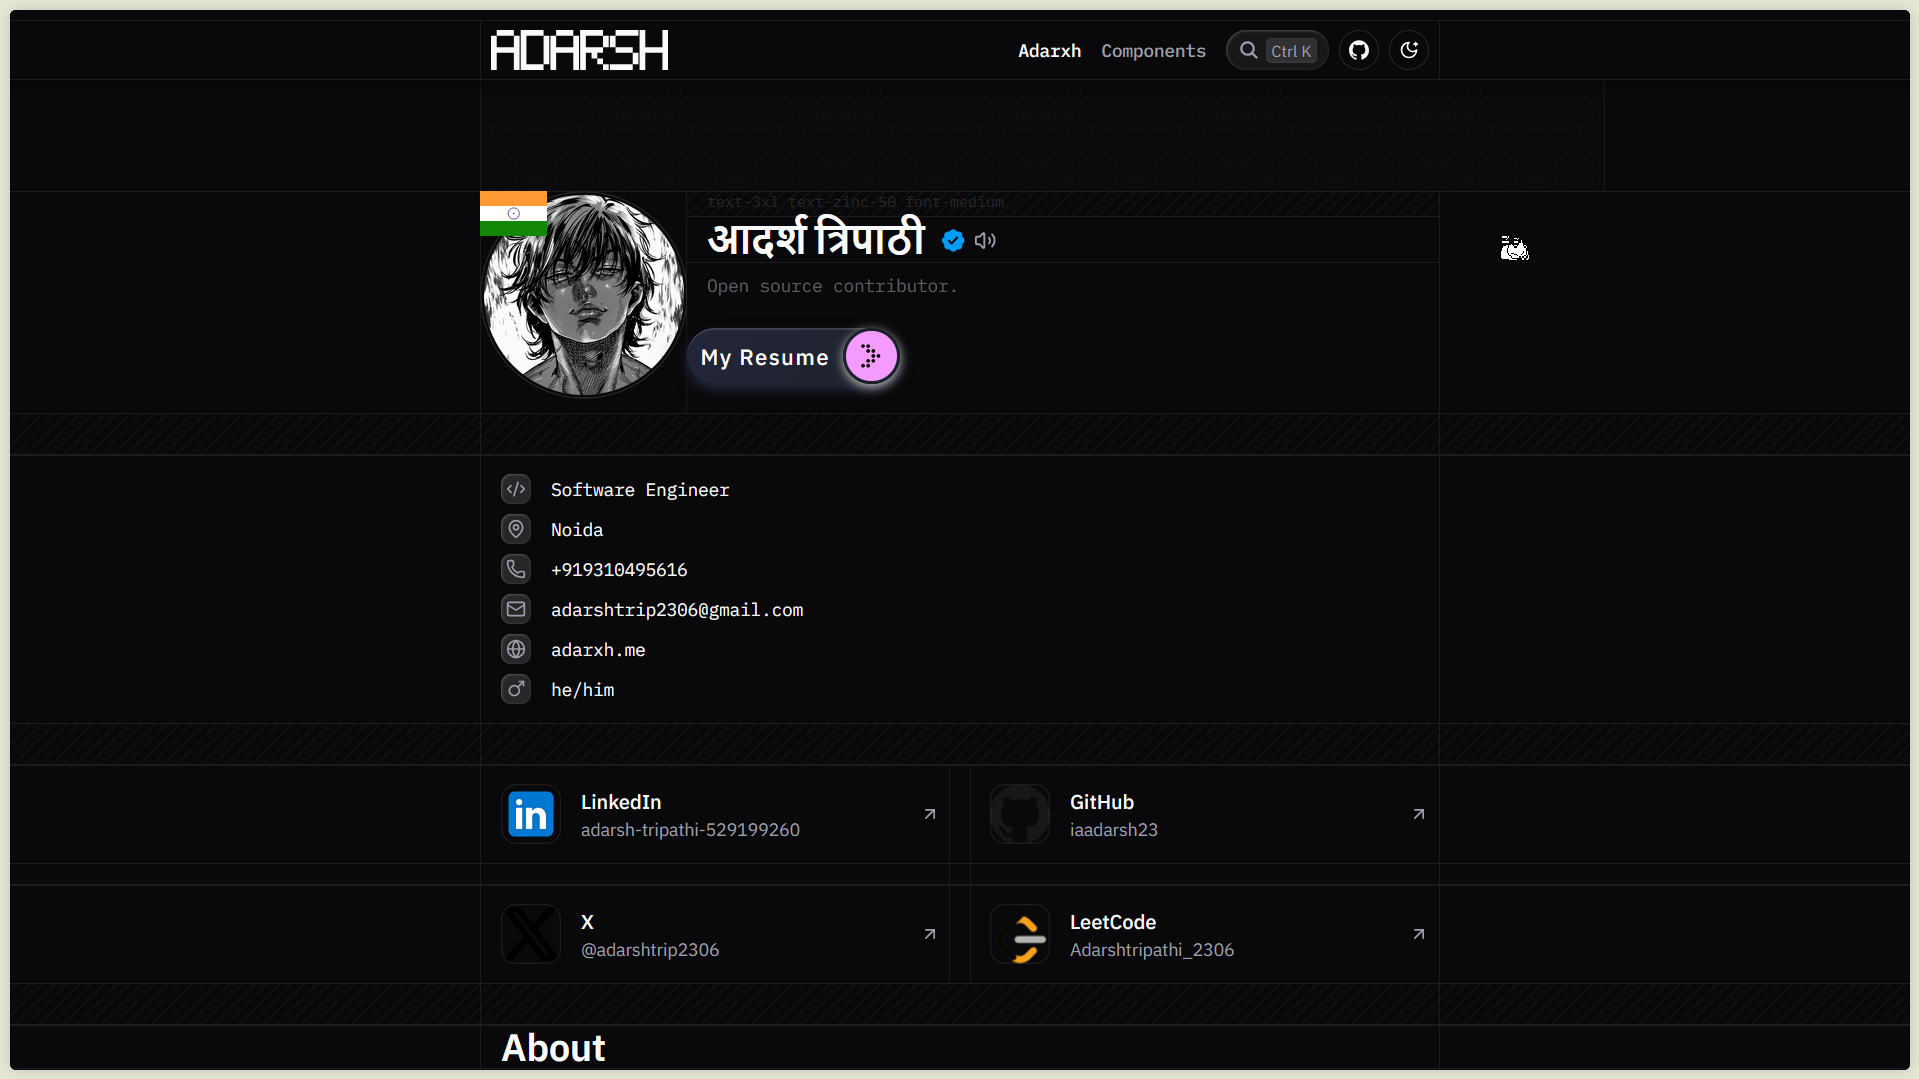Toggle dark mode with the moon icon

pyautogui.click(x=1408, y=50)
